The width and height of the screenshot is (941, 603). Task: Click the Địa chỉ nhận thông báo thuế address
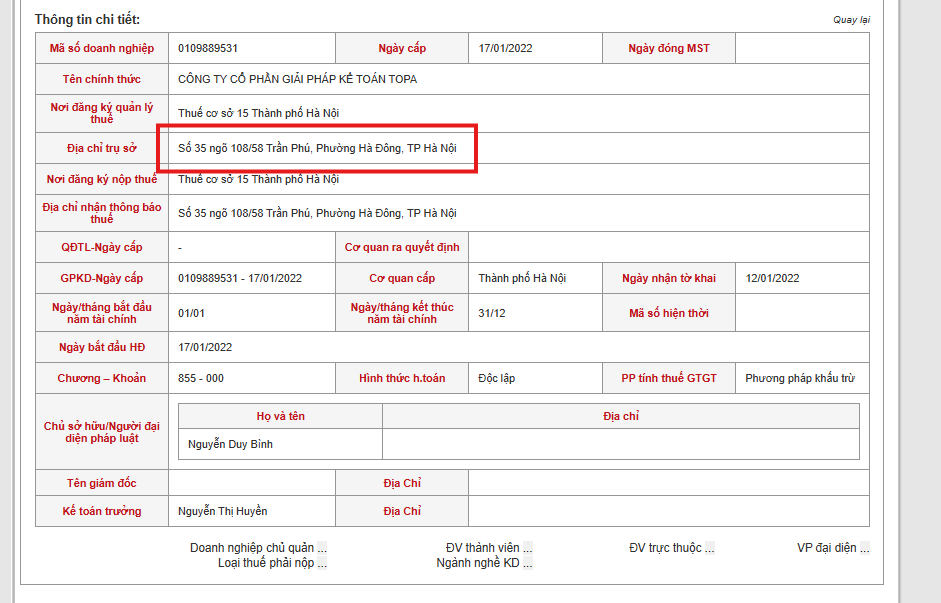317,213
